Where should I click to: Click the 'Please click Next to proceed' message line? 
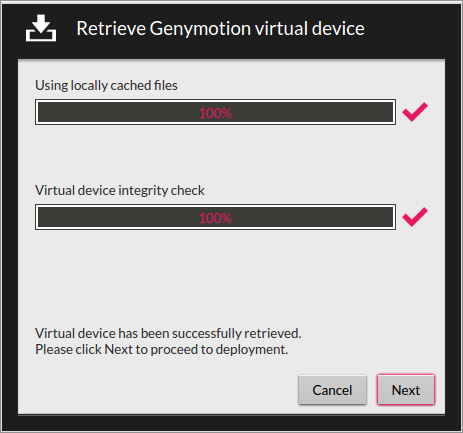coord(161,349)
